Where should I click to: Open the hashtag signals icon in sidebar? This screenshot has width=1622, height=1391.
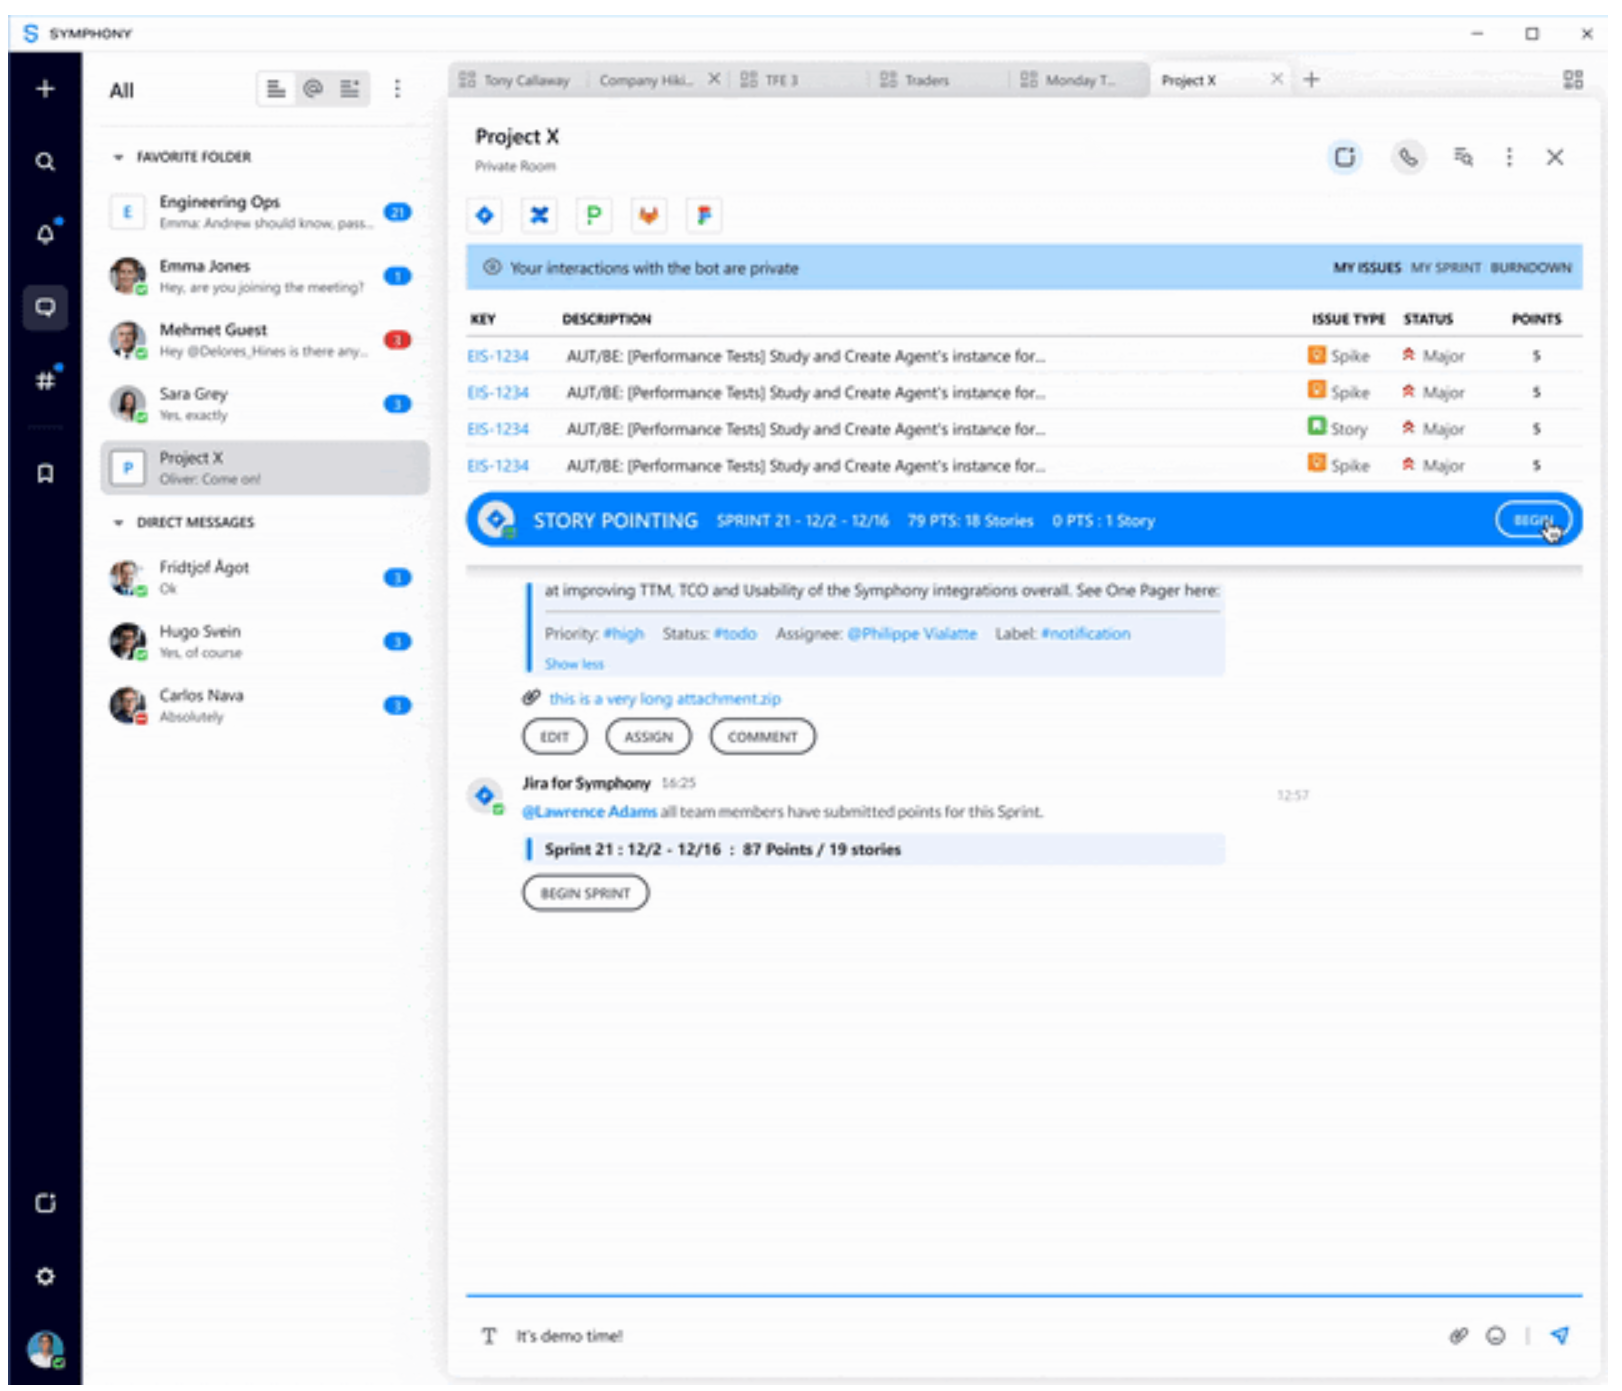[x=45, y=380]
